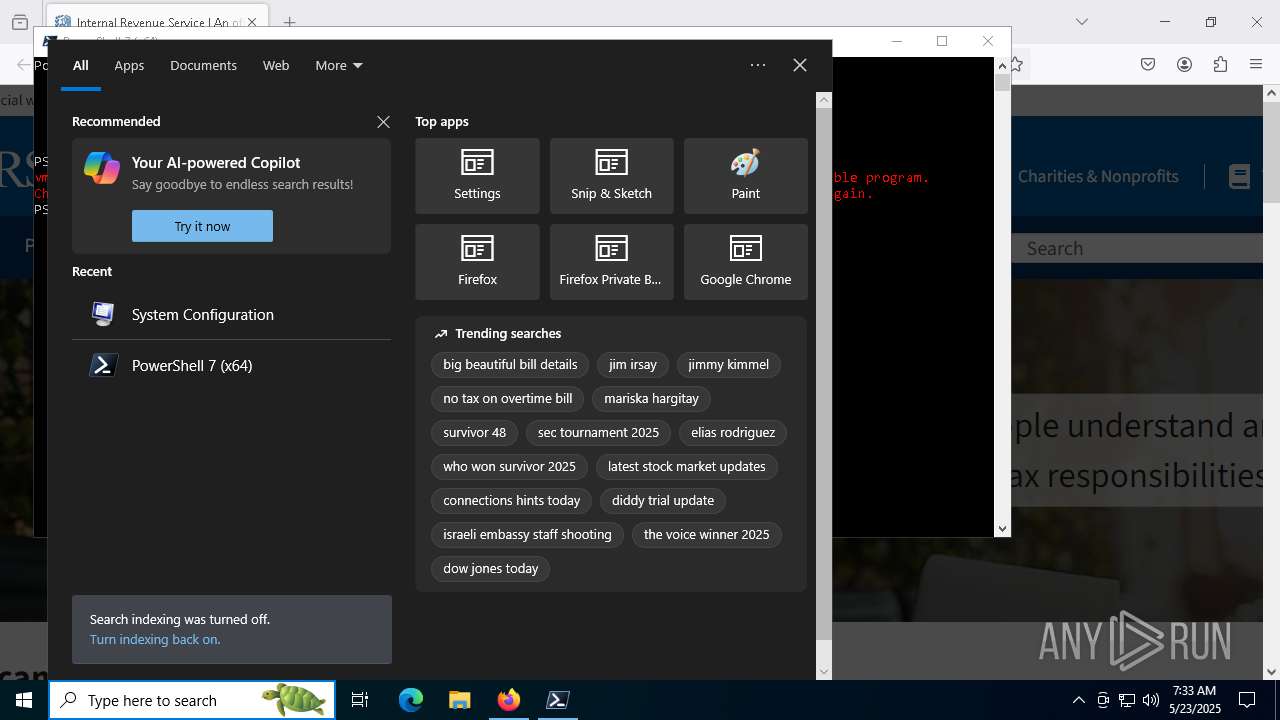This screenshot has height=720, width=1280.
Task: Search trending who won survivor 2025
Action: (x=509, y=467)
